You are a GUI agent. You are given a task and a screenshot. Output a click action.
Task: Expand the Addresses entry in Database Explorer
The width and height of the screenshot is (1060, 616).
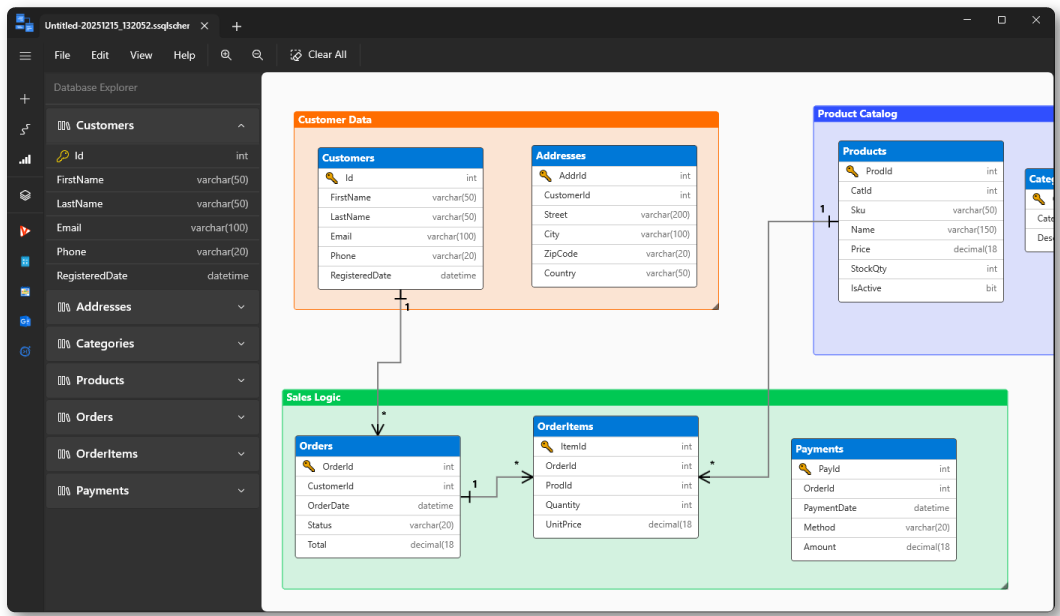240,306
